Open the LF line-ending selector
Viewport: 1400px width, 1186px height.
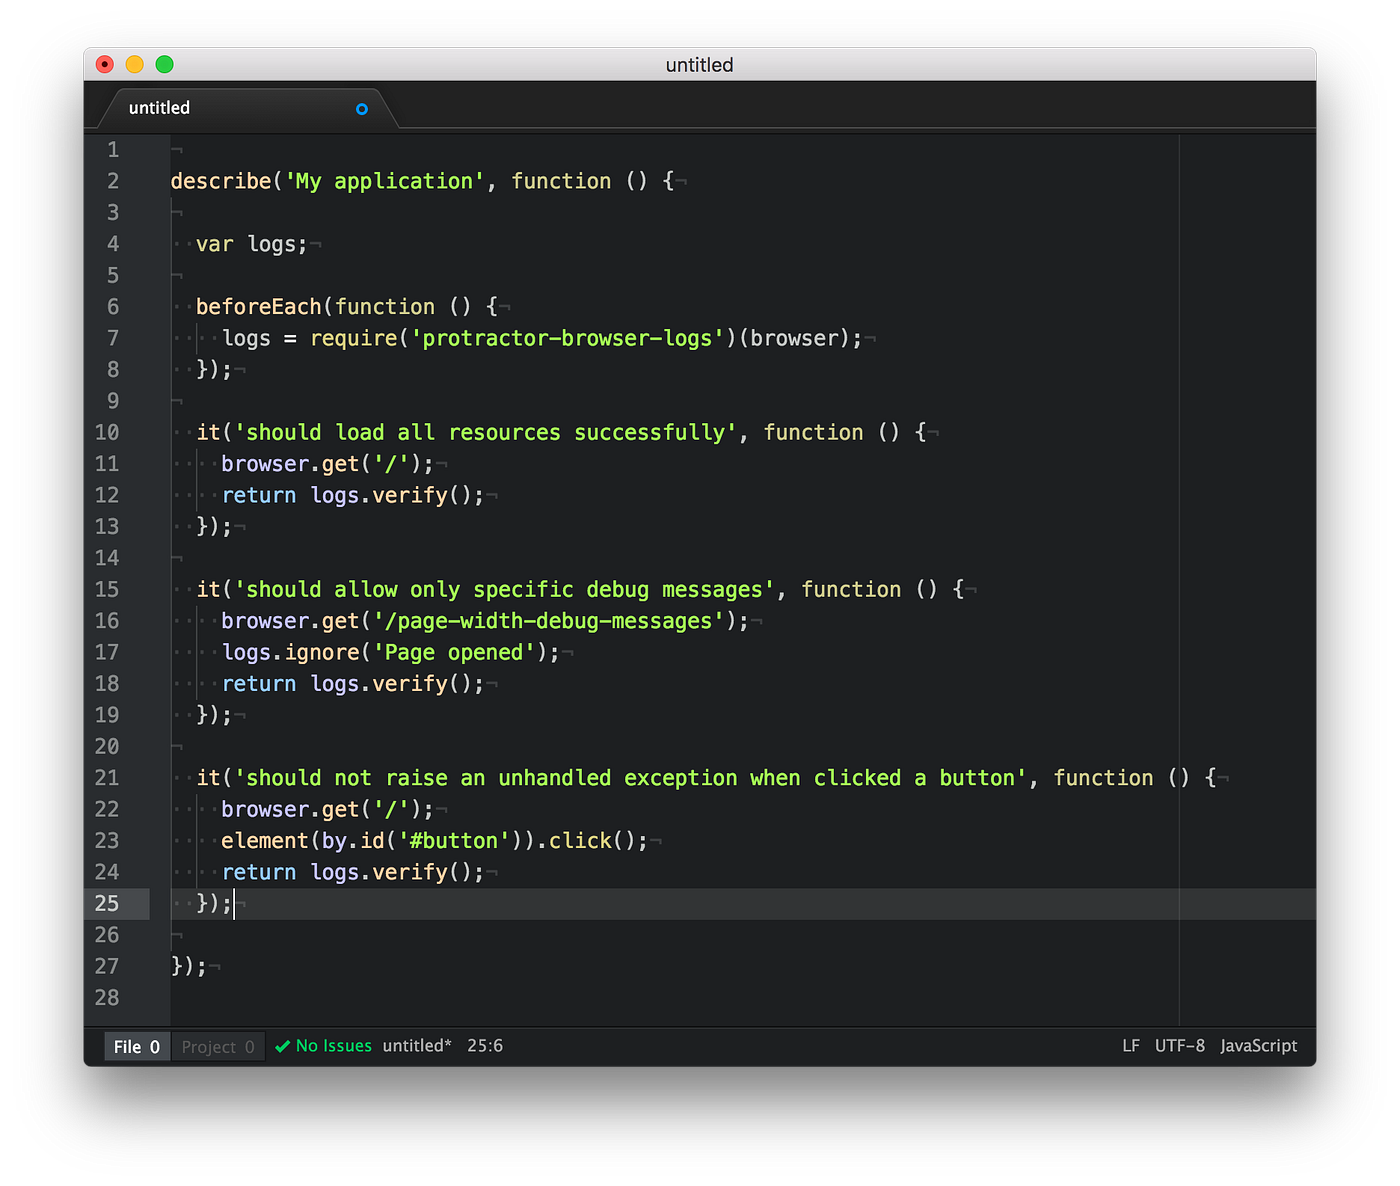point(1130,1045)
